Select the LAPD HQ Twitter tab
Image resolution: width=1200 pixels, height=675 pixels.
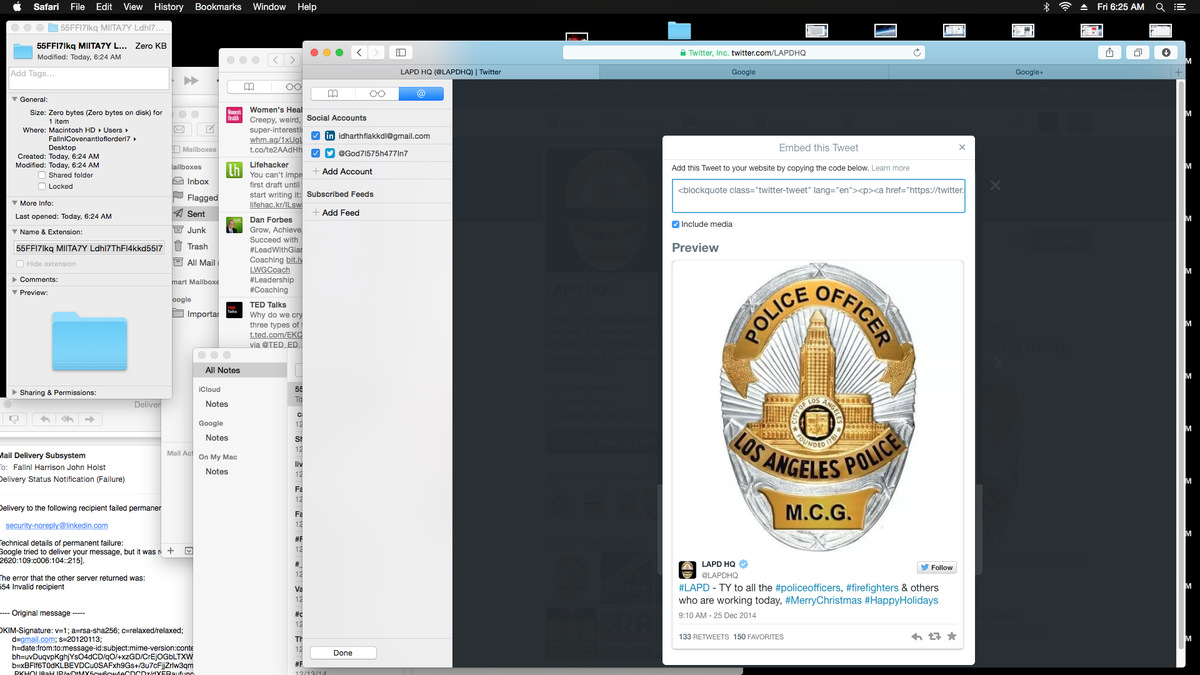[x=451, y=72]
